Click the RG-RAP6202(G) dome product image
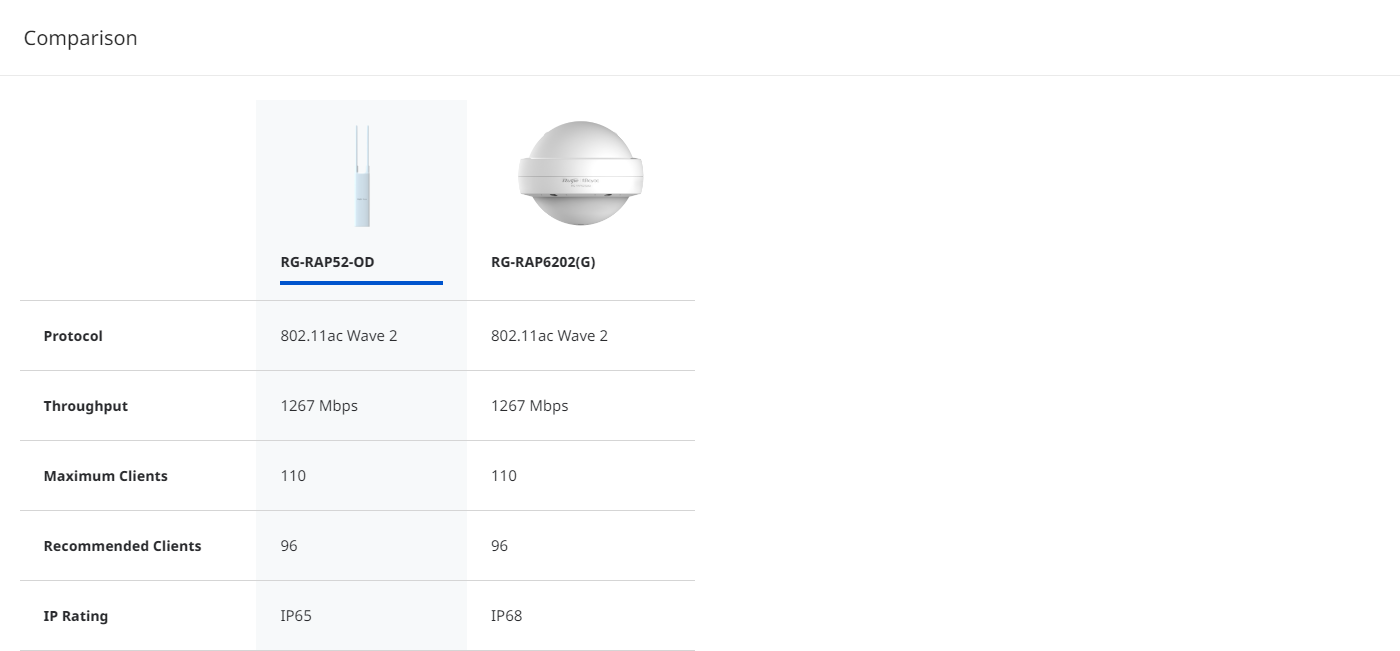This screenshot has height=651, width=1400. tap(581, 175)
